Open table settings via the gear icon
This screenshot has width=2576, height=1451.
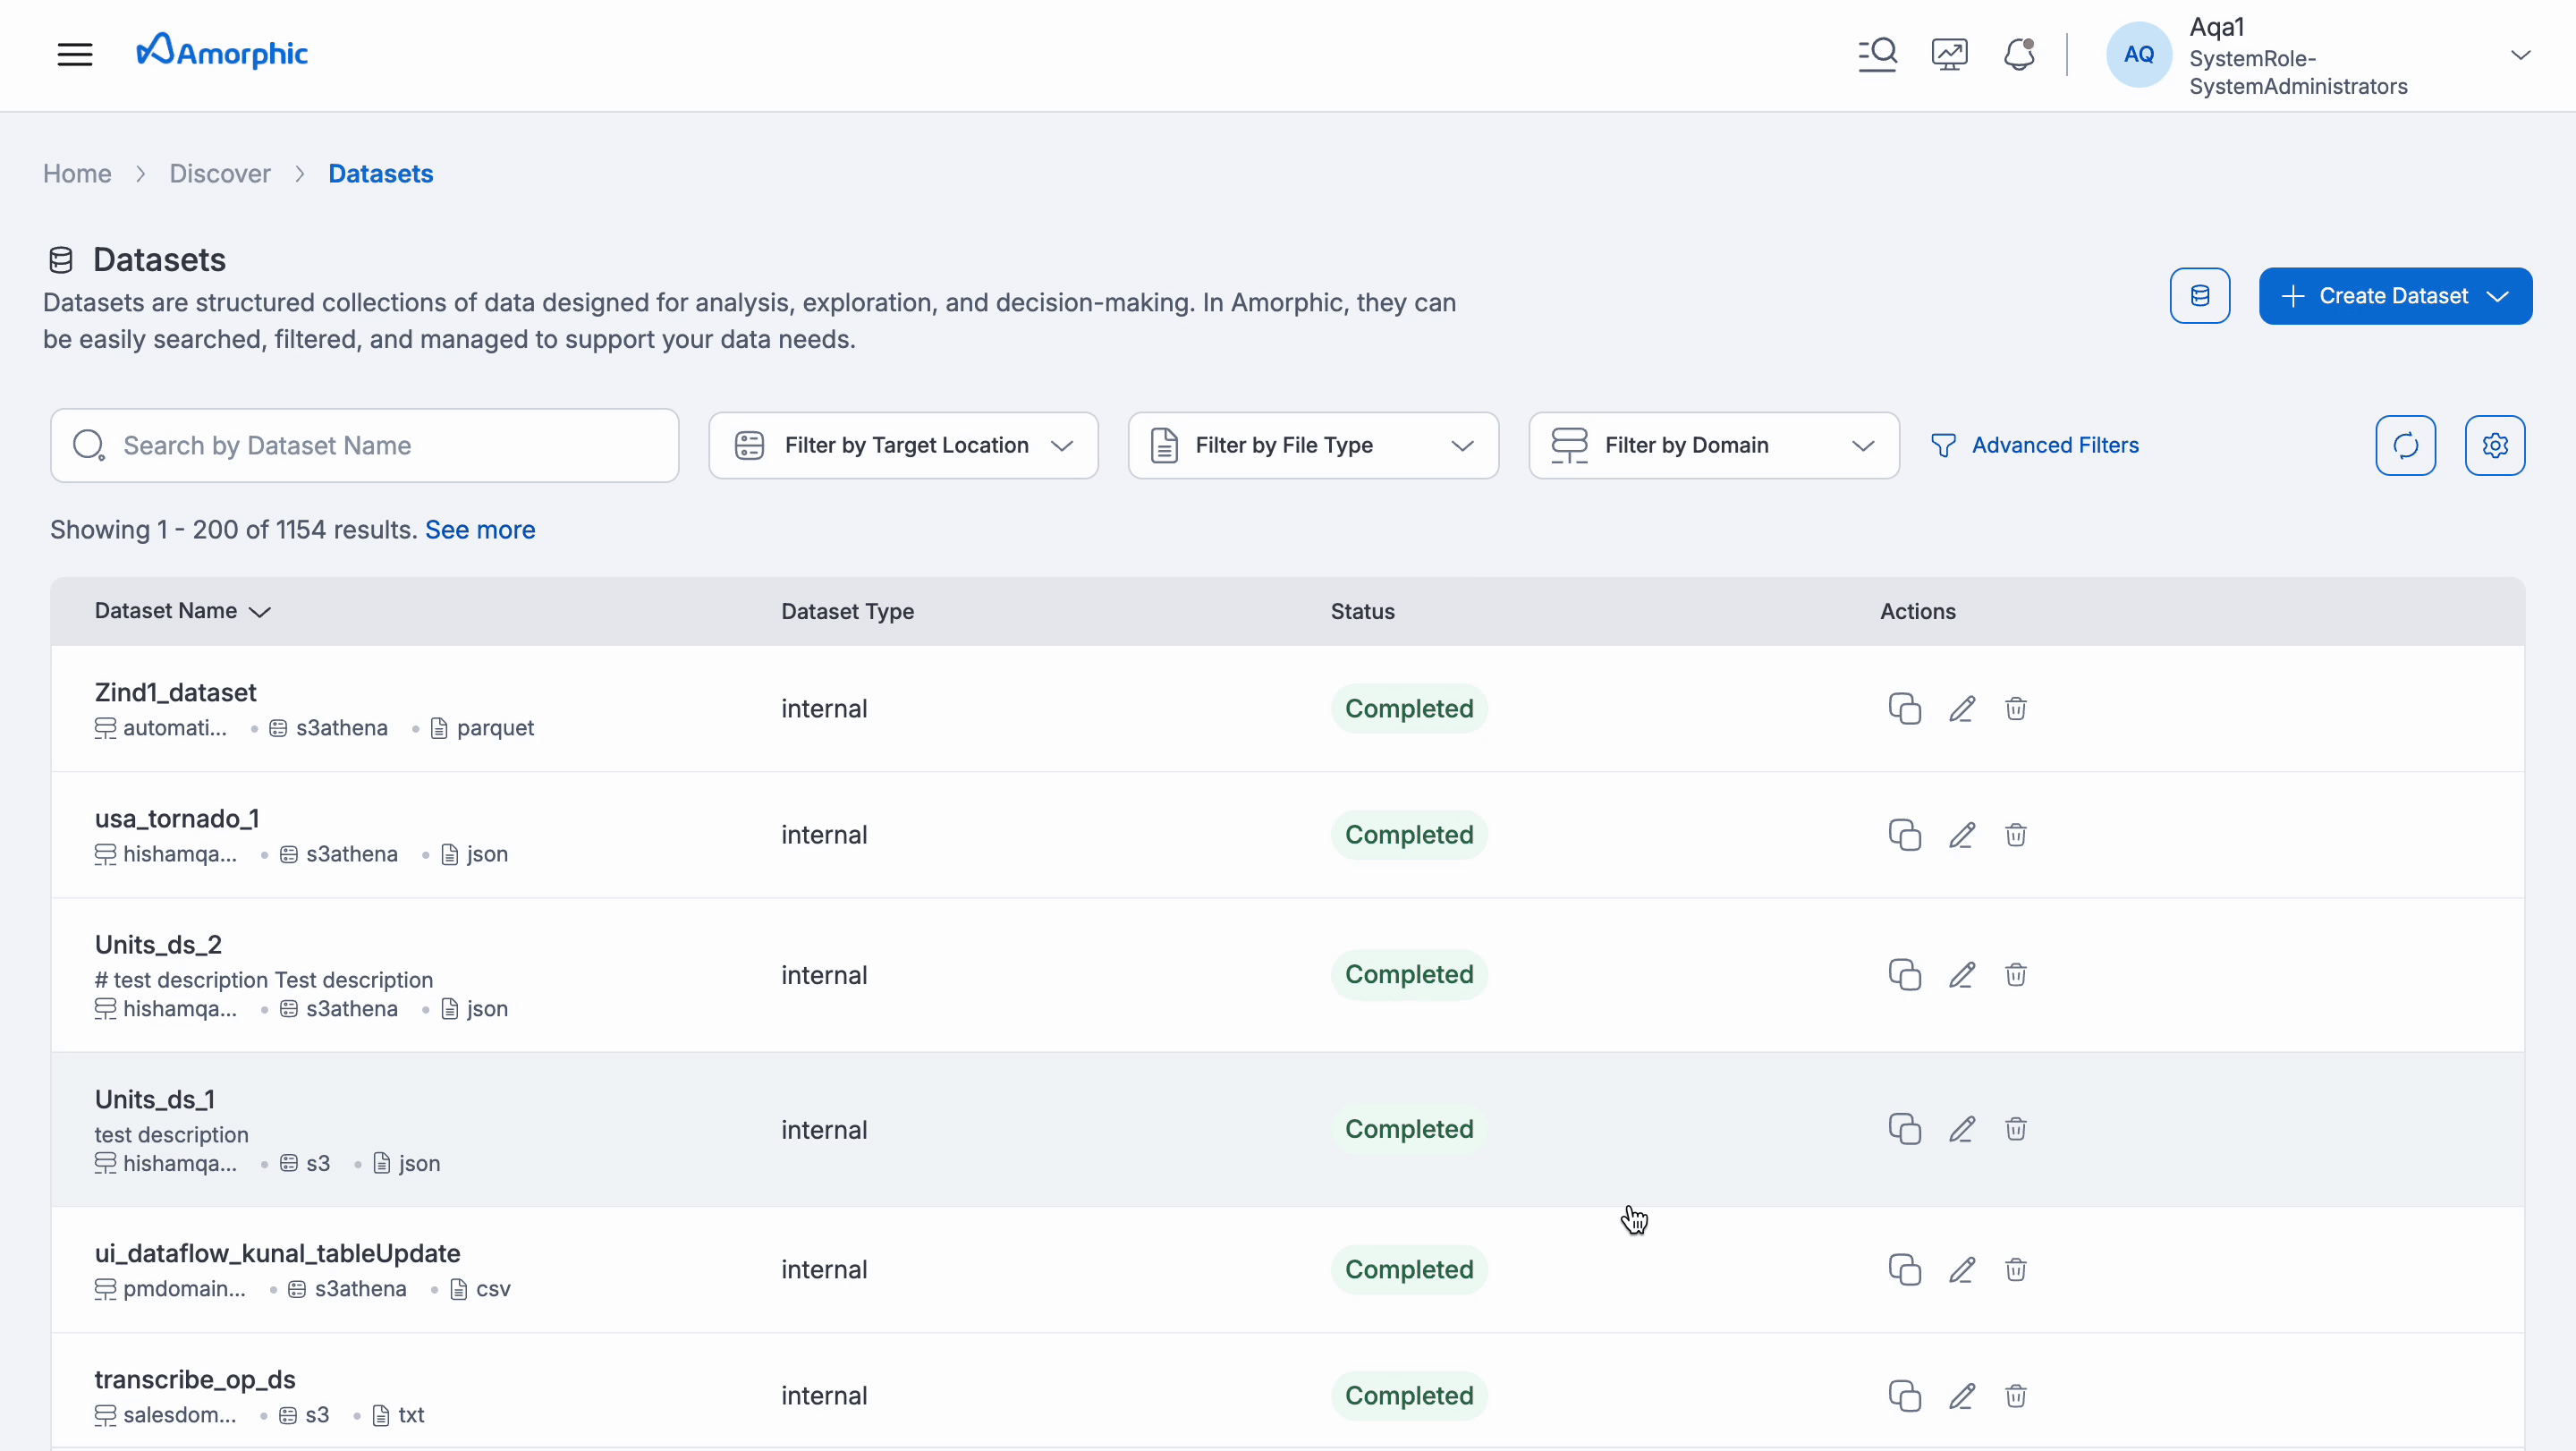(2496, 445)
